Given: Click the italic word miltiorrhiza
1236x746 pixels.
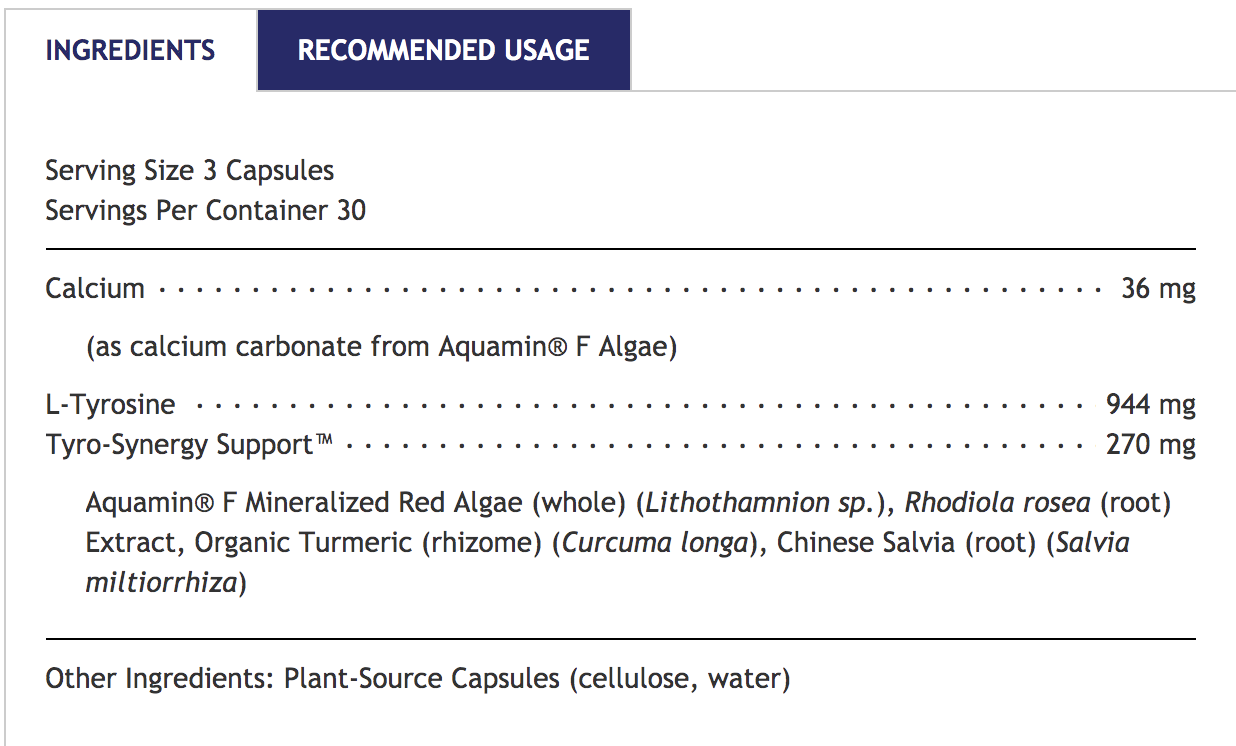Looking at the screenshot, I should pyautogui.click(x=161, y=582).
